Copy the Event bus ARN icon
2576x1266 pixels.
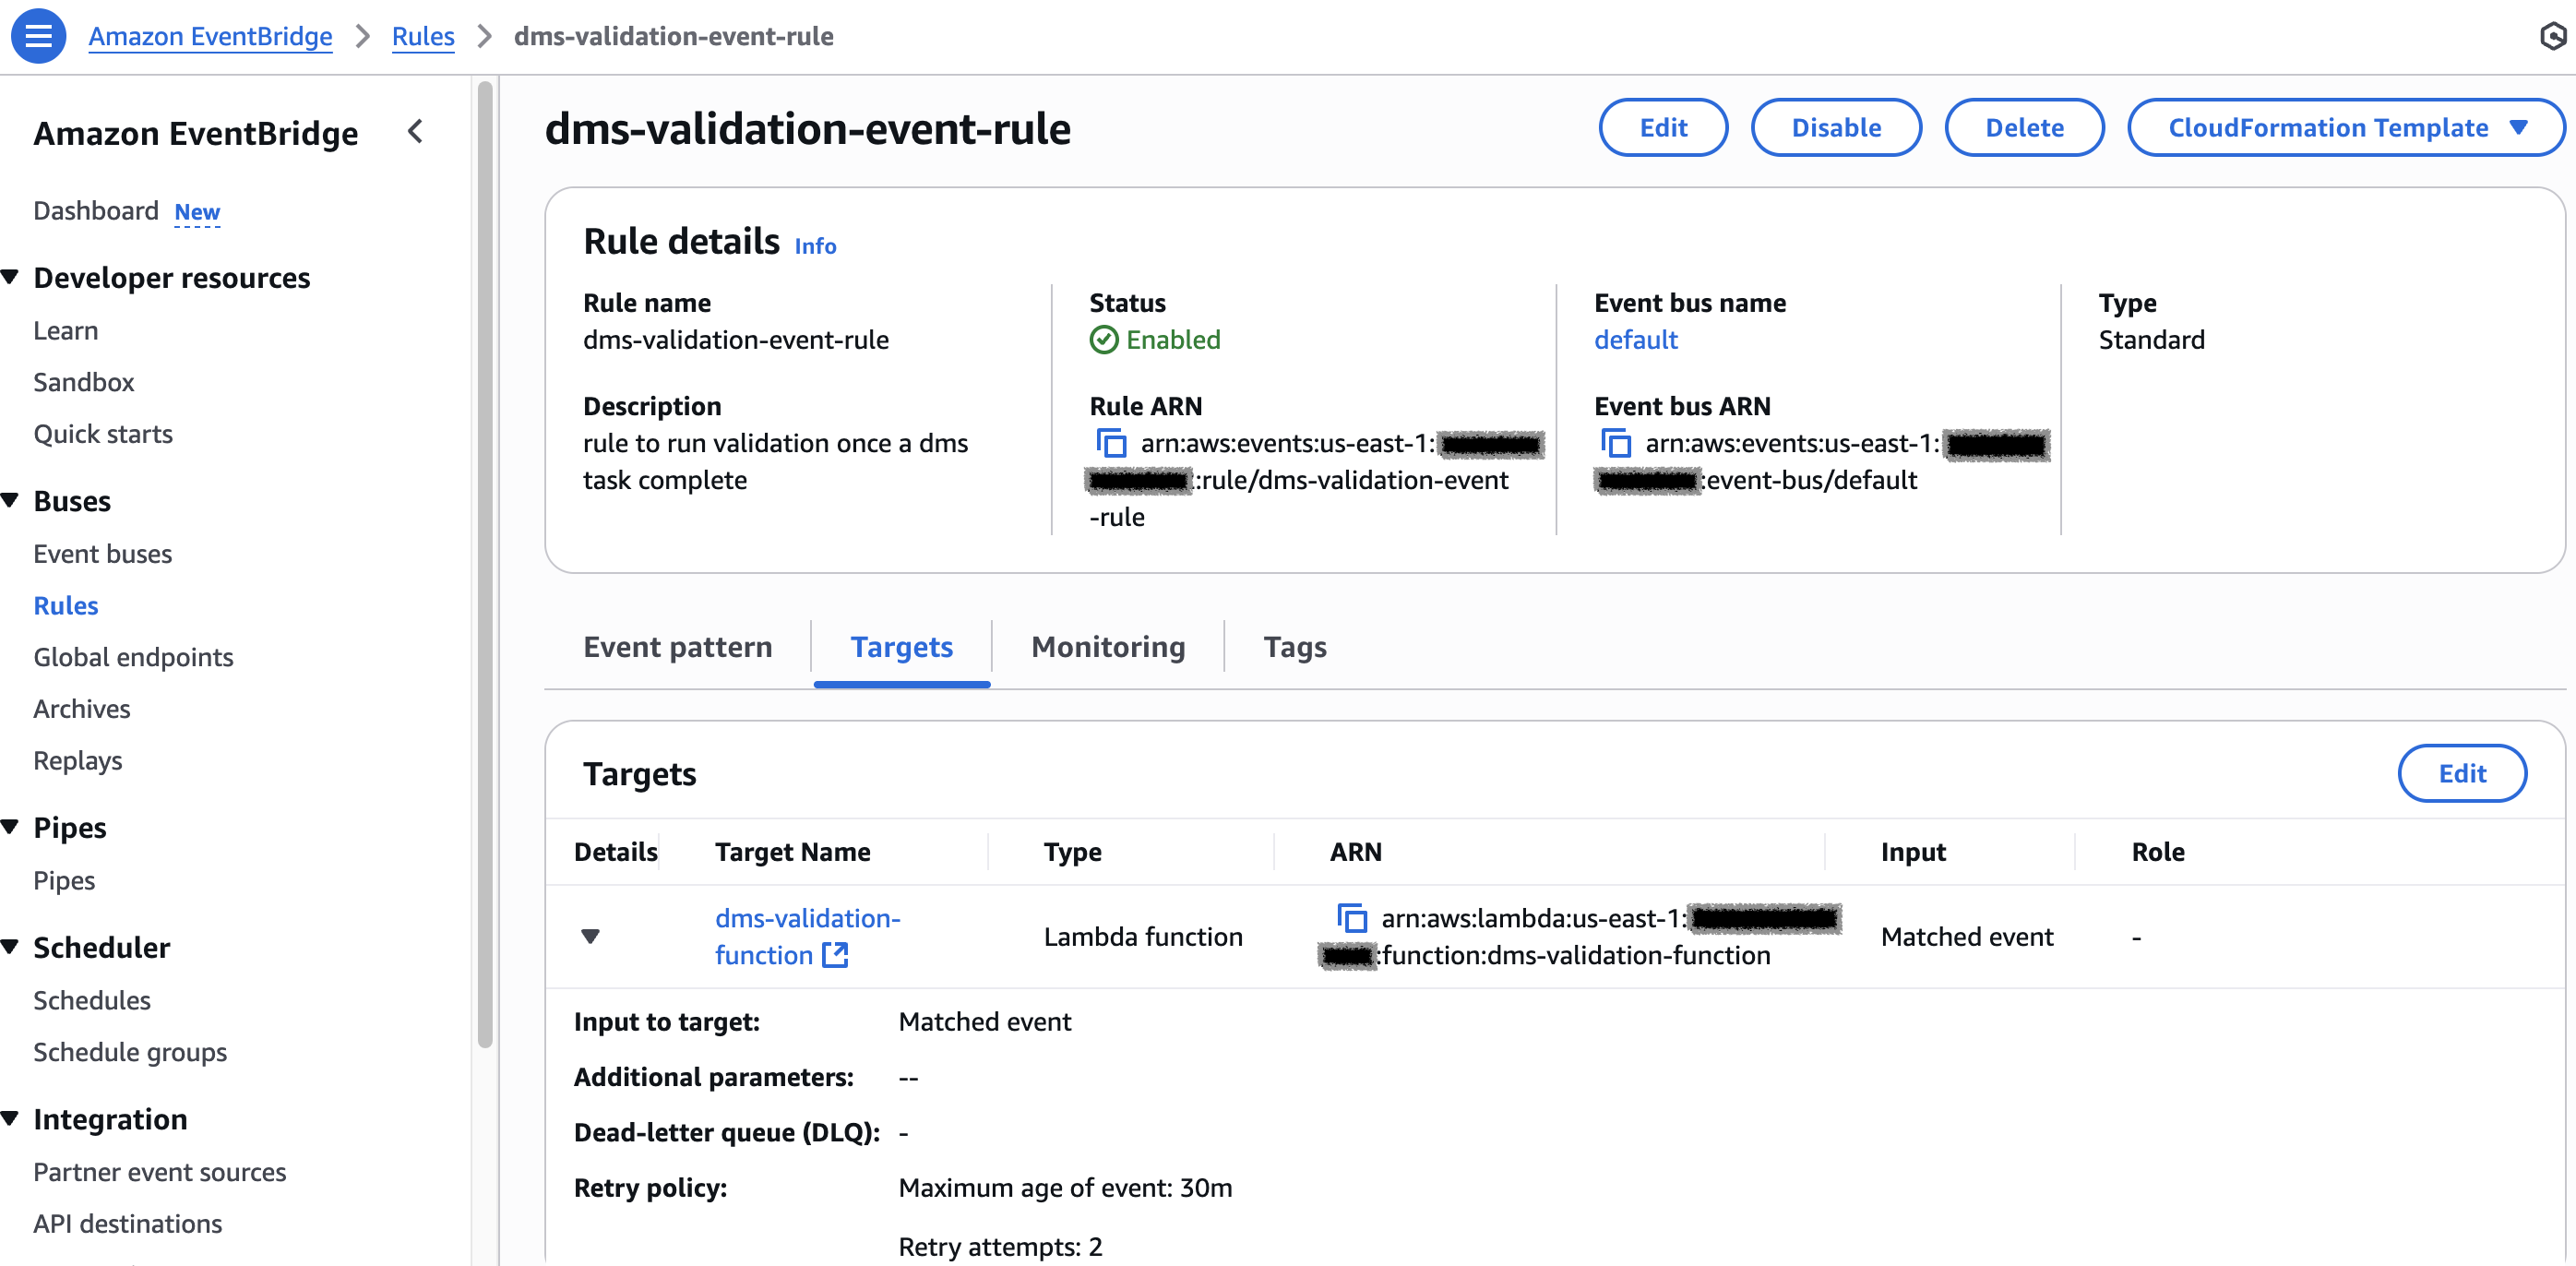[x=1616, y=443]
